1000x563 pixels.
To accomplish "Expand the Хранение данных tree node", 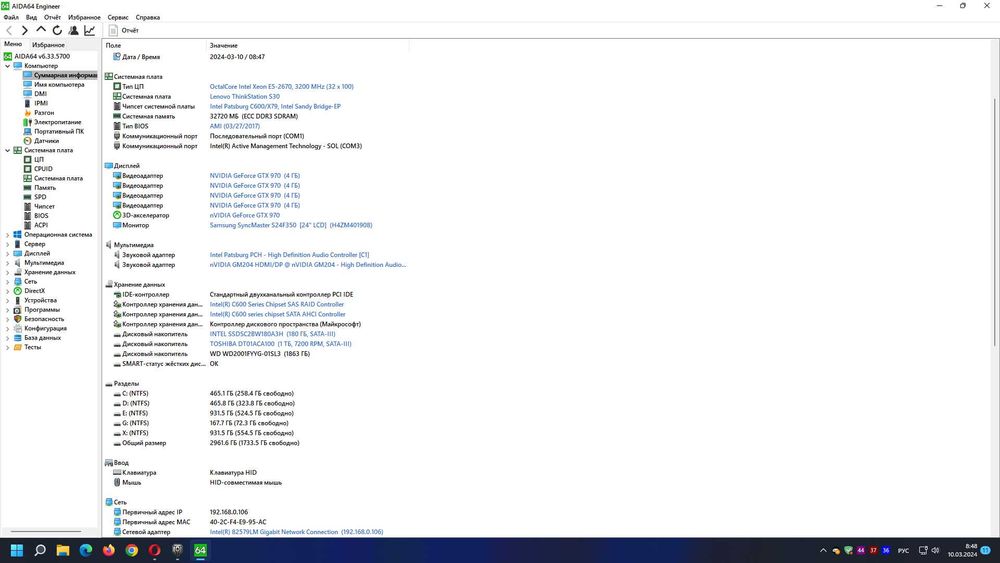I will click(8, 272).
